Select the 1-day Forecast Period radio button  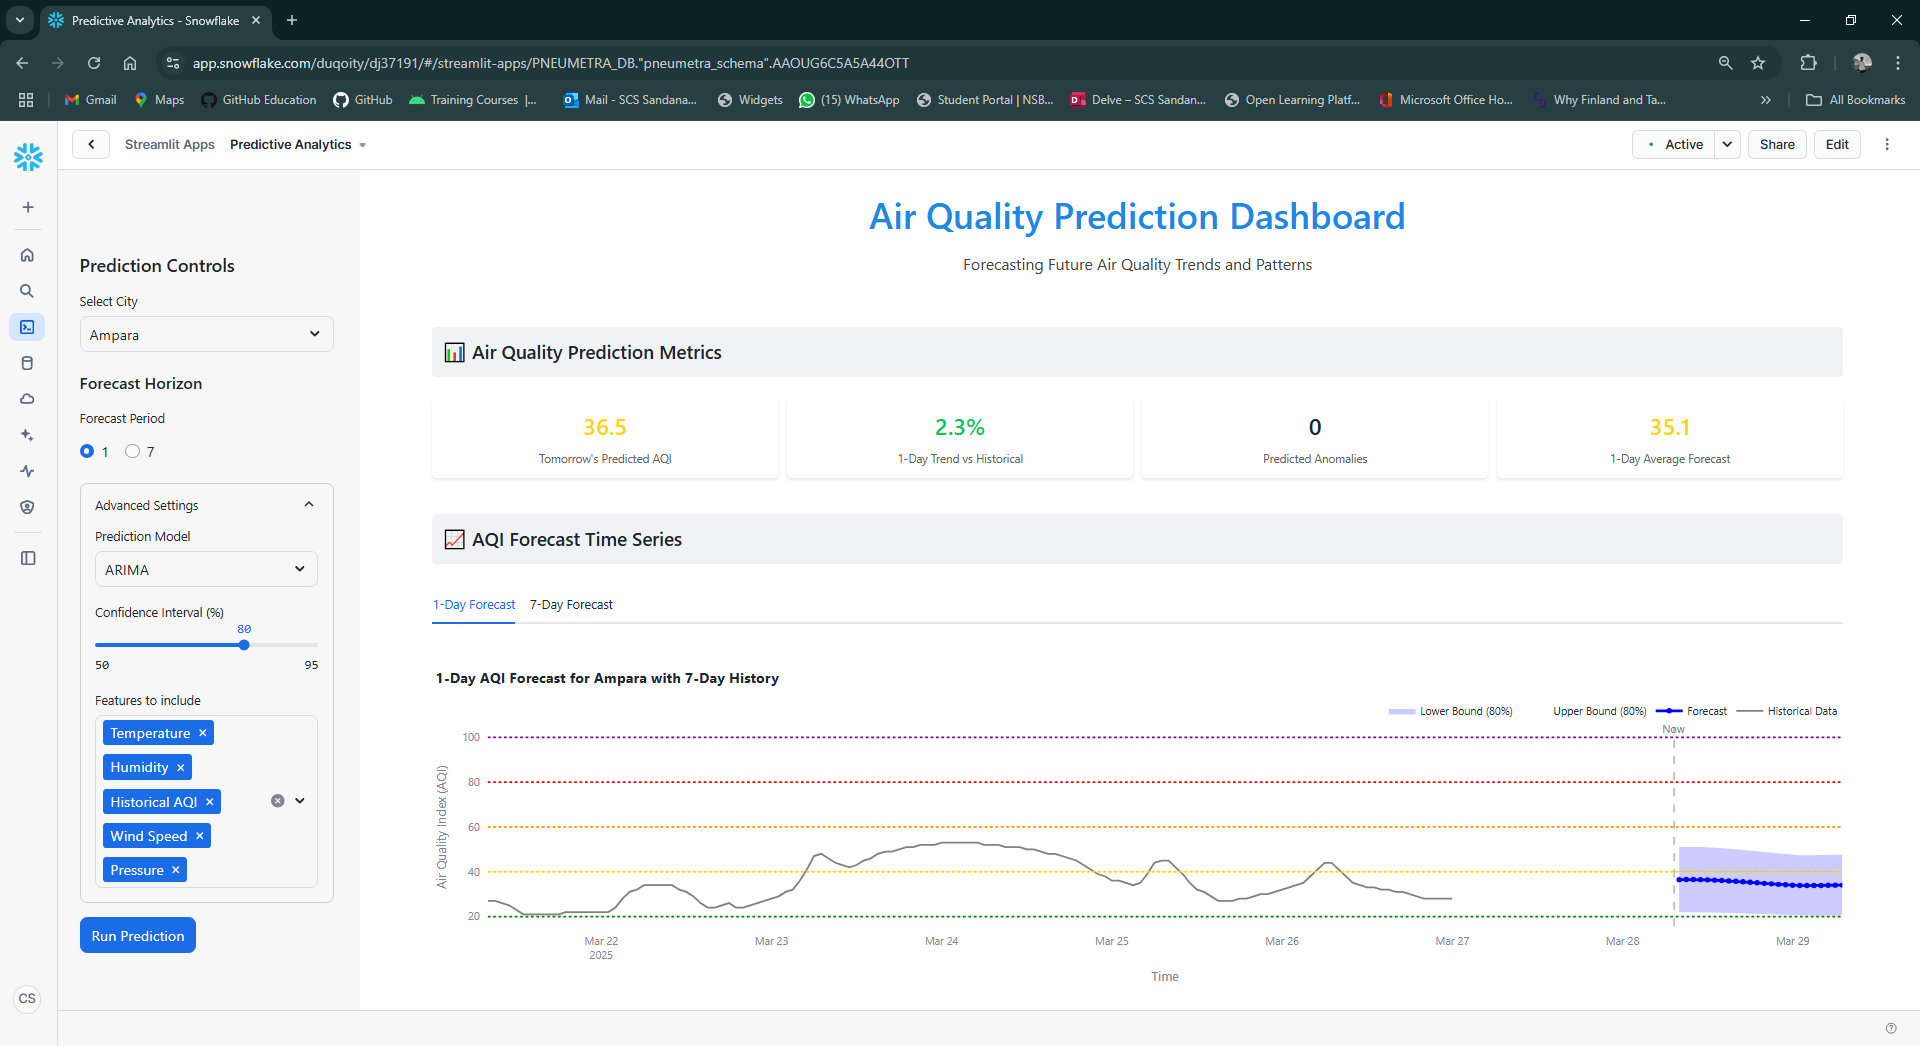89,451
